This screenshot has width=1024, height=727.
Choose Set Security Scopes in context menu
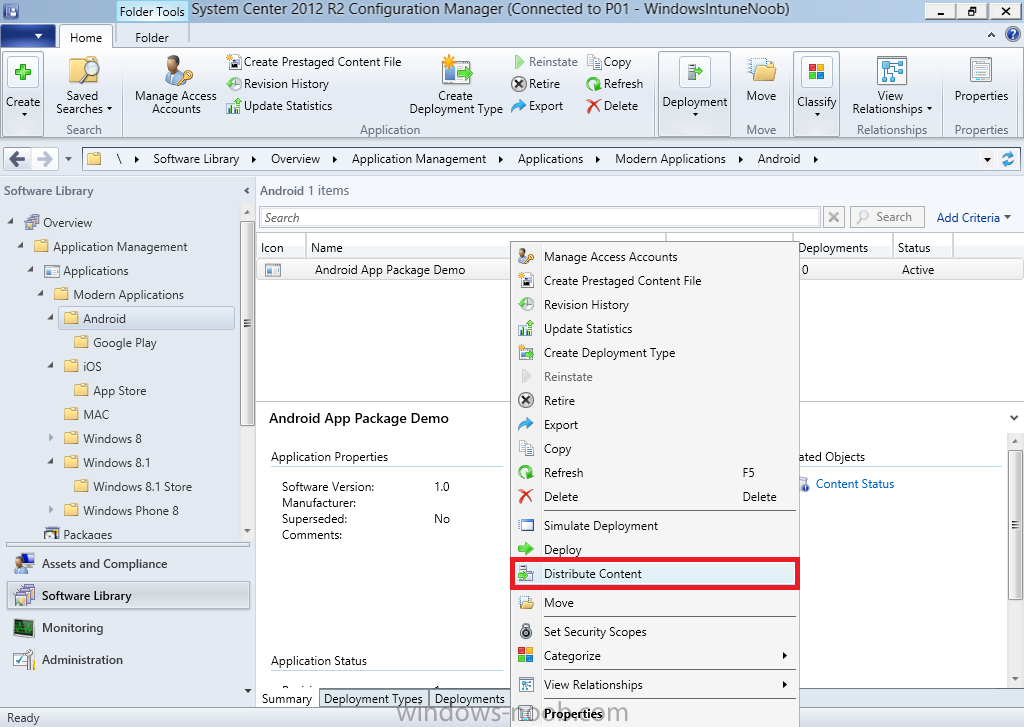coord(654,632)
